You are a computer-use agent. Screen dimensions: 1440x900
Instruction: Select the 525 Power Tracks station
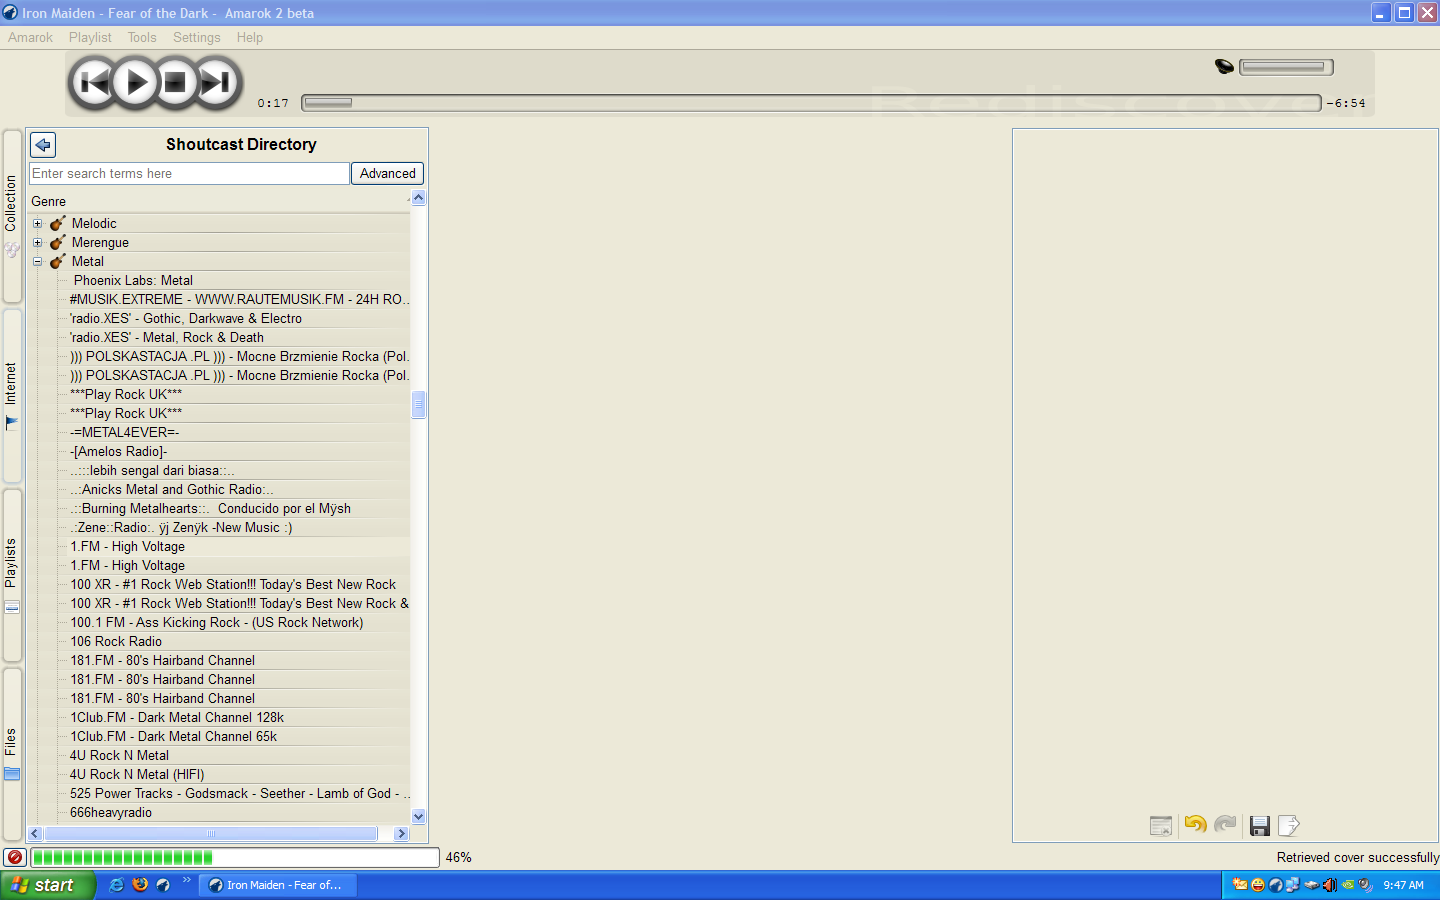click(240, 793)
